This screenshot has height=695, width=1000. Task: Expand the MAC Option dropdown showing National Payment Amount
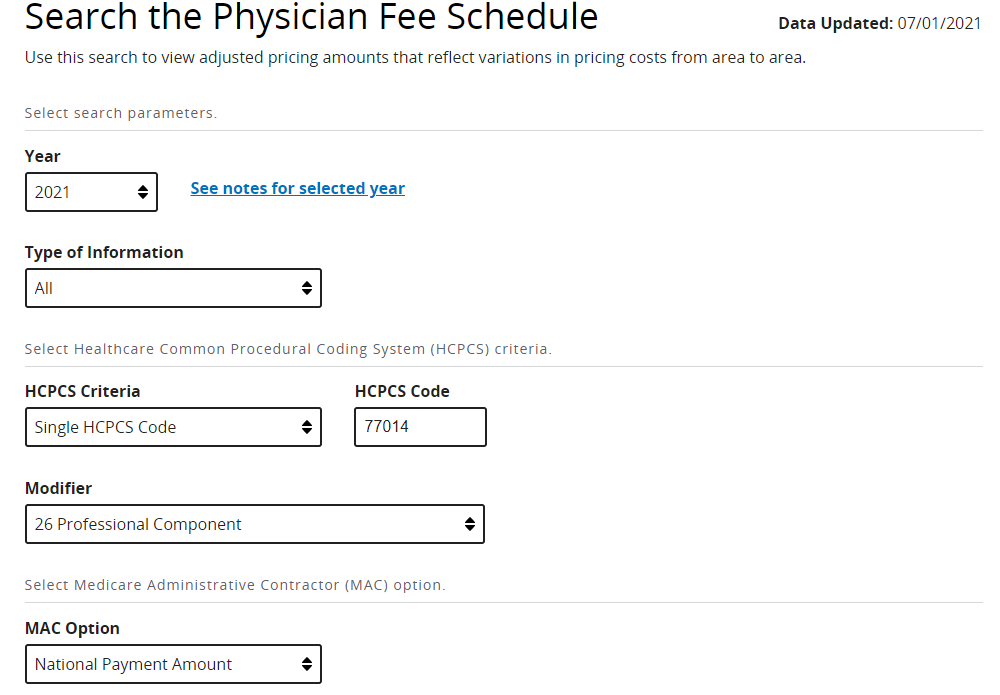tap(160, 664)
